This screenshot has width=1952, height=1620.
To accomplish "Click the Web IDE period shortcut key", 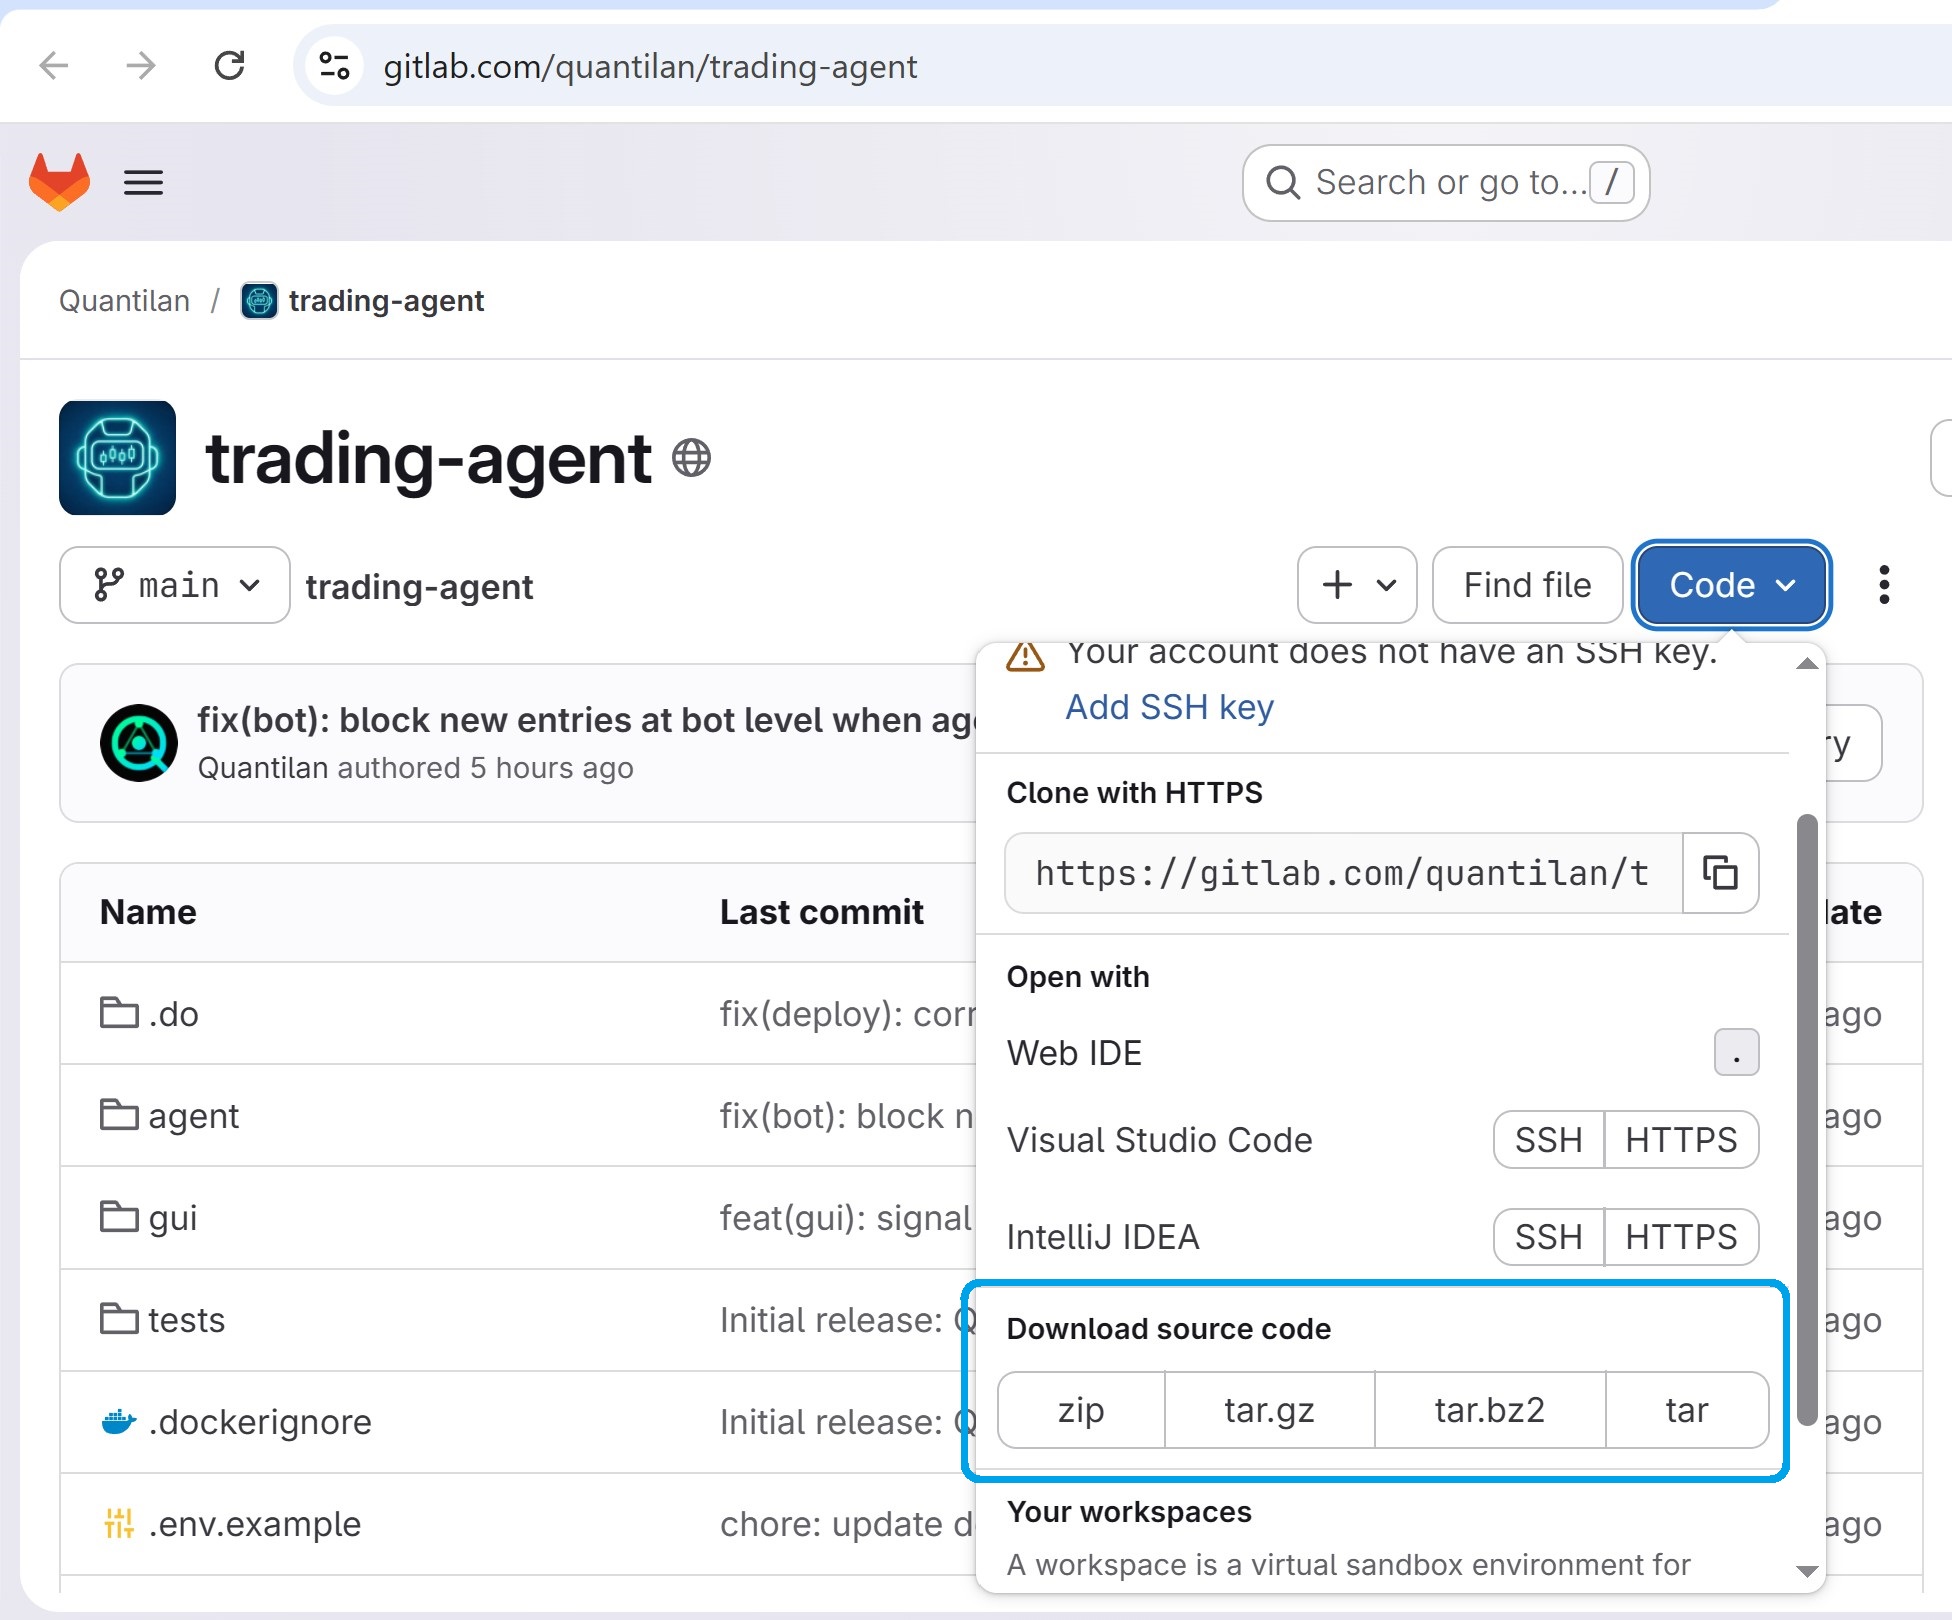I will click(x=1736, y=1052).
